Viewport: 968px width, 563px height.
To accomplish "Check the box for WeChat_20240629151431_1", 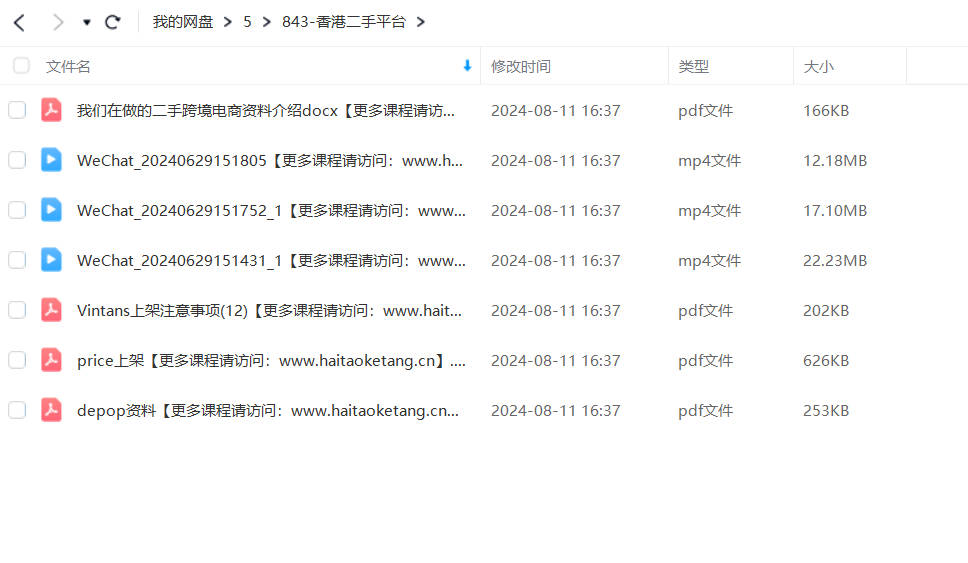I will pos(17,261).
